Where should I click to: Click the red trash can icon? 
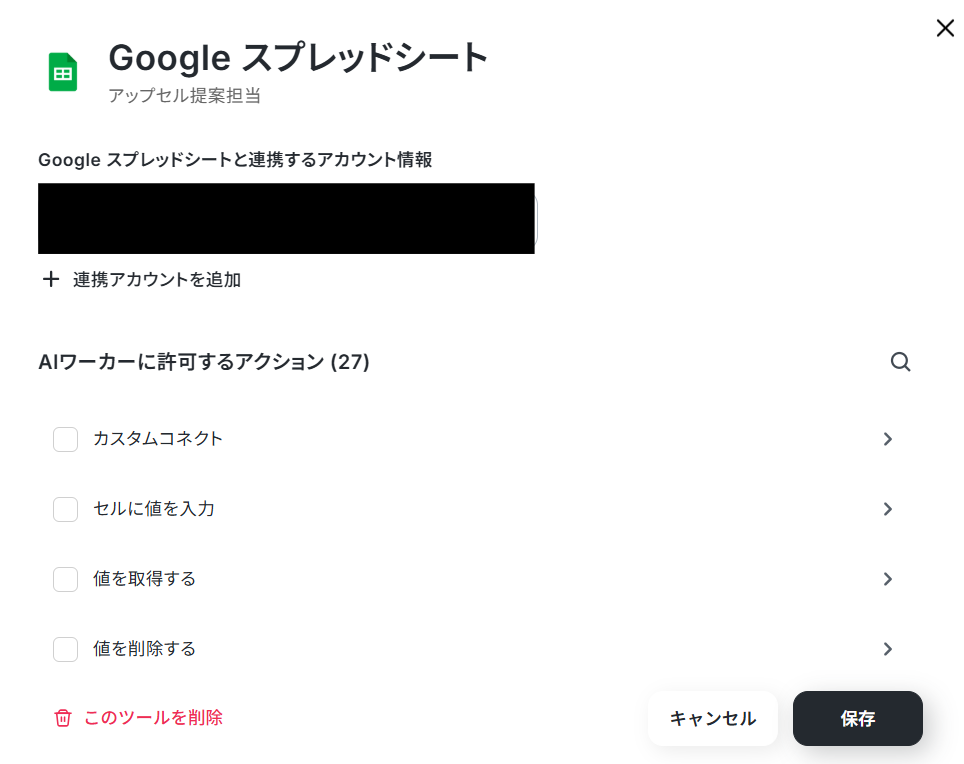click(x=63, y=718)
